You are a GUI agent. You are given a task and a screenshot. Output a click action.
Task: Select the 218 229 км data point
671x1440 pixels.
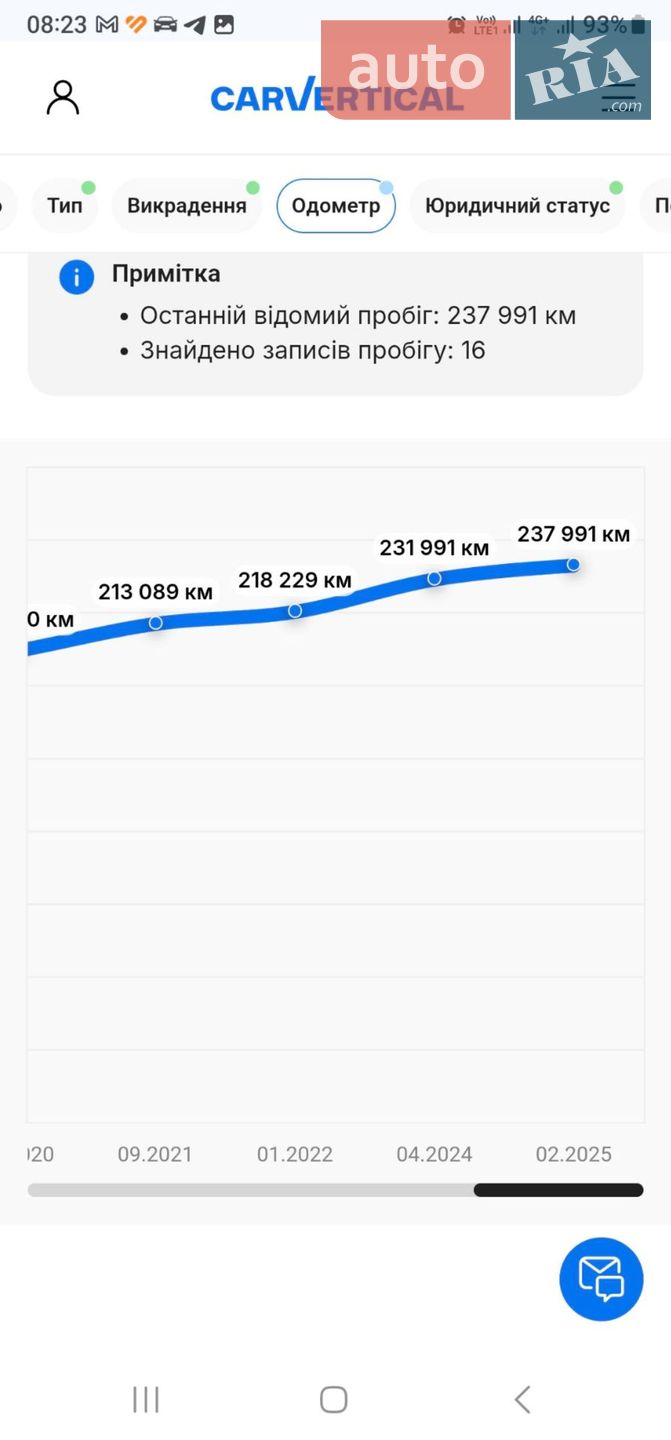295,610
